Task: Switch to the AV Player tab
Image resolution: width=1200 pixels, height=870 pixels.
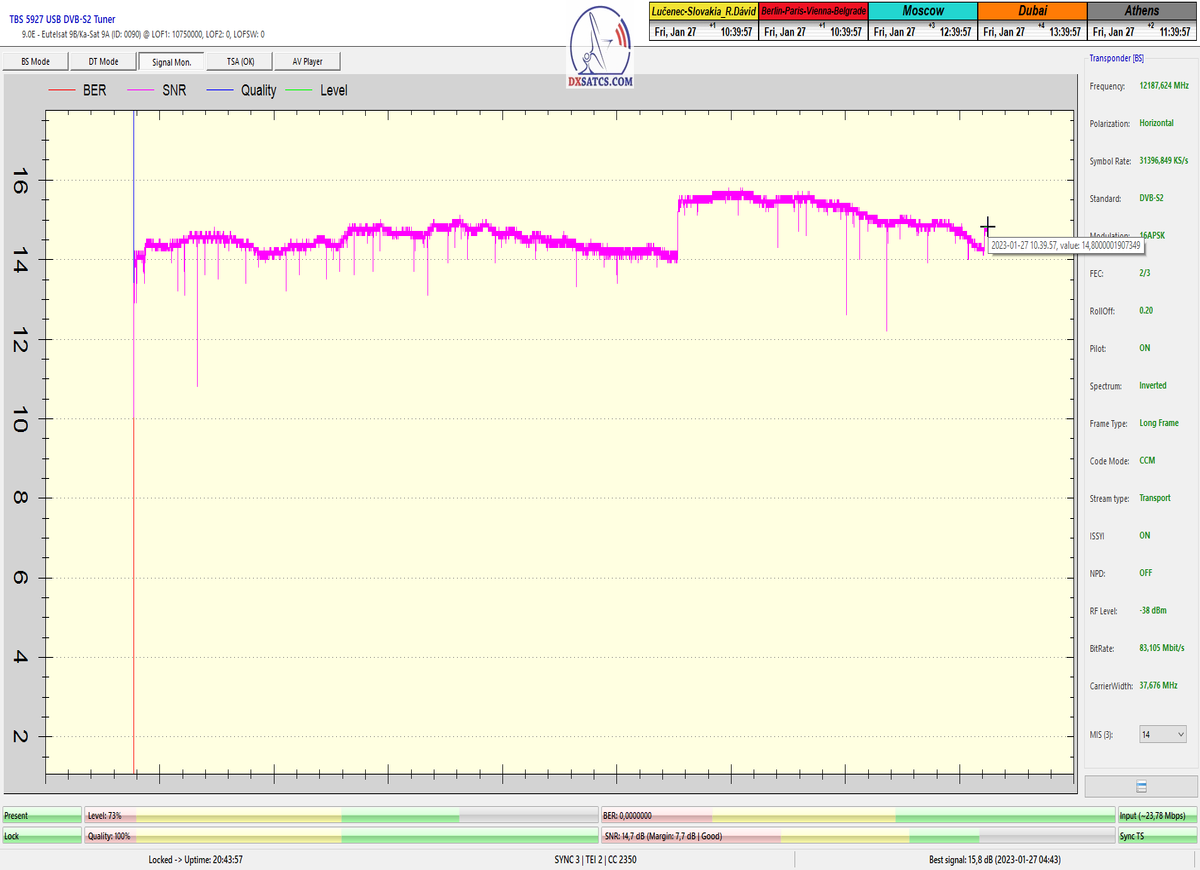Action: click(307, 61)
